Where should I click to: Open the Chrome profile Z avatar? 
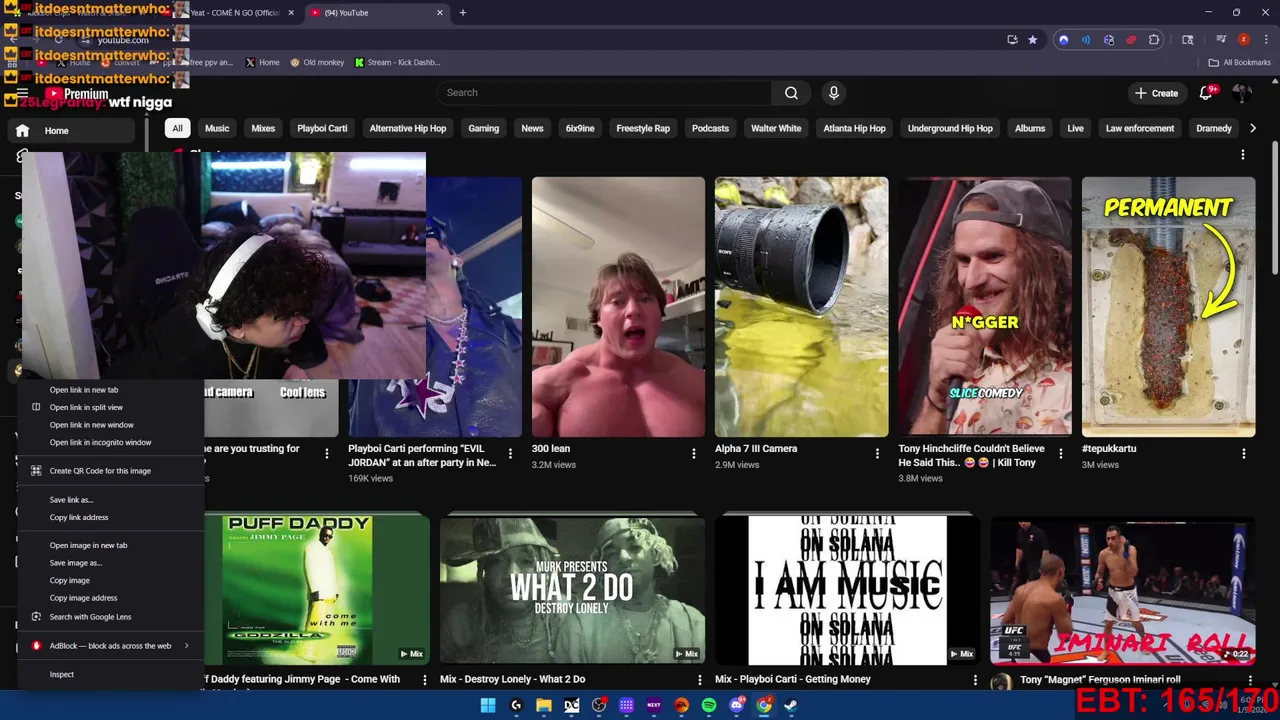(1243, 40)
